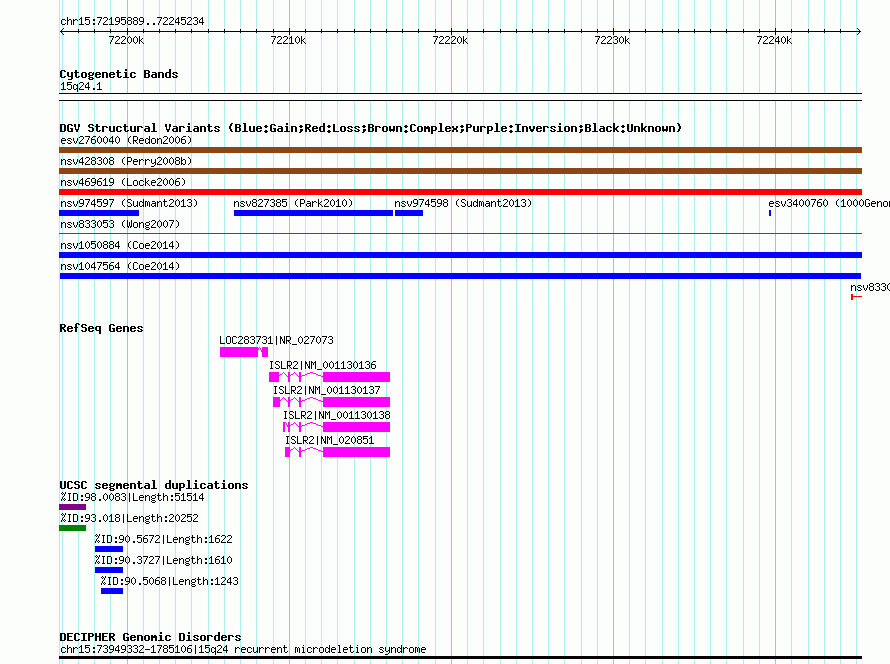Image resolution: width=890 pixels, height=664 pixels.
Task: Click the LOC283731|NR_027073 gene glyph
Action: [x=244, y=352]
